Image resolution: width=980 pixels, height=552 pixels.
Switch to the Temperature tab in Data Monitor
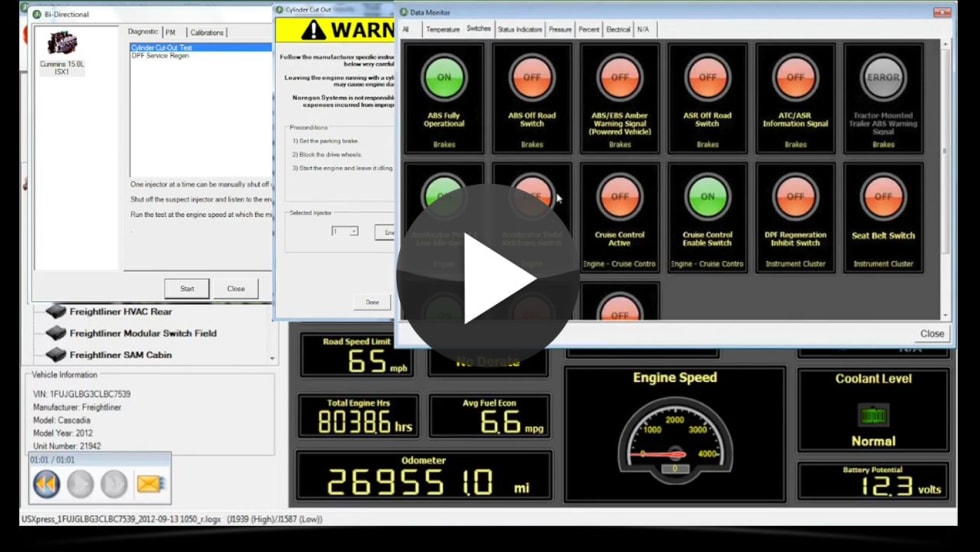click(x=443, y=29)
